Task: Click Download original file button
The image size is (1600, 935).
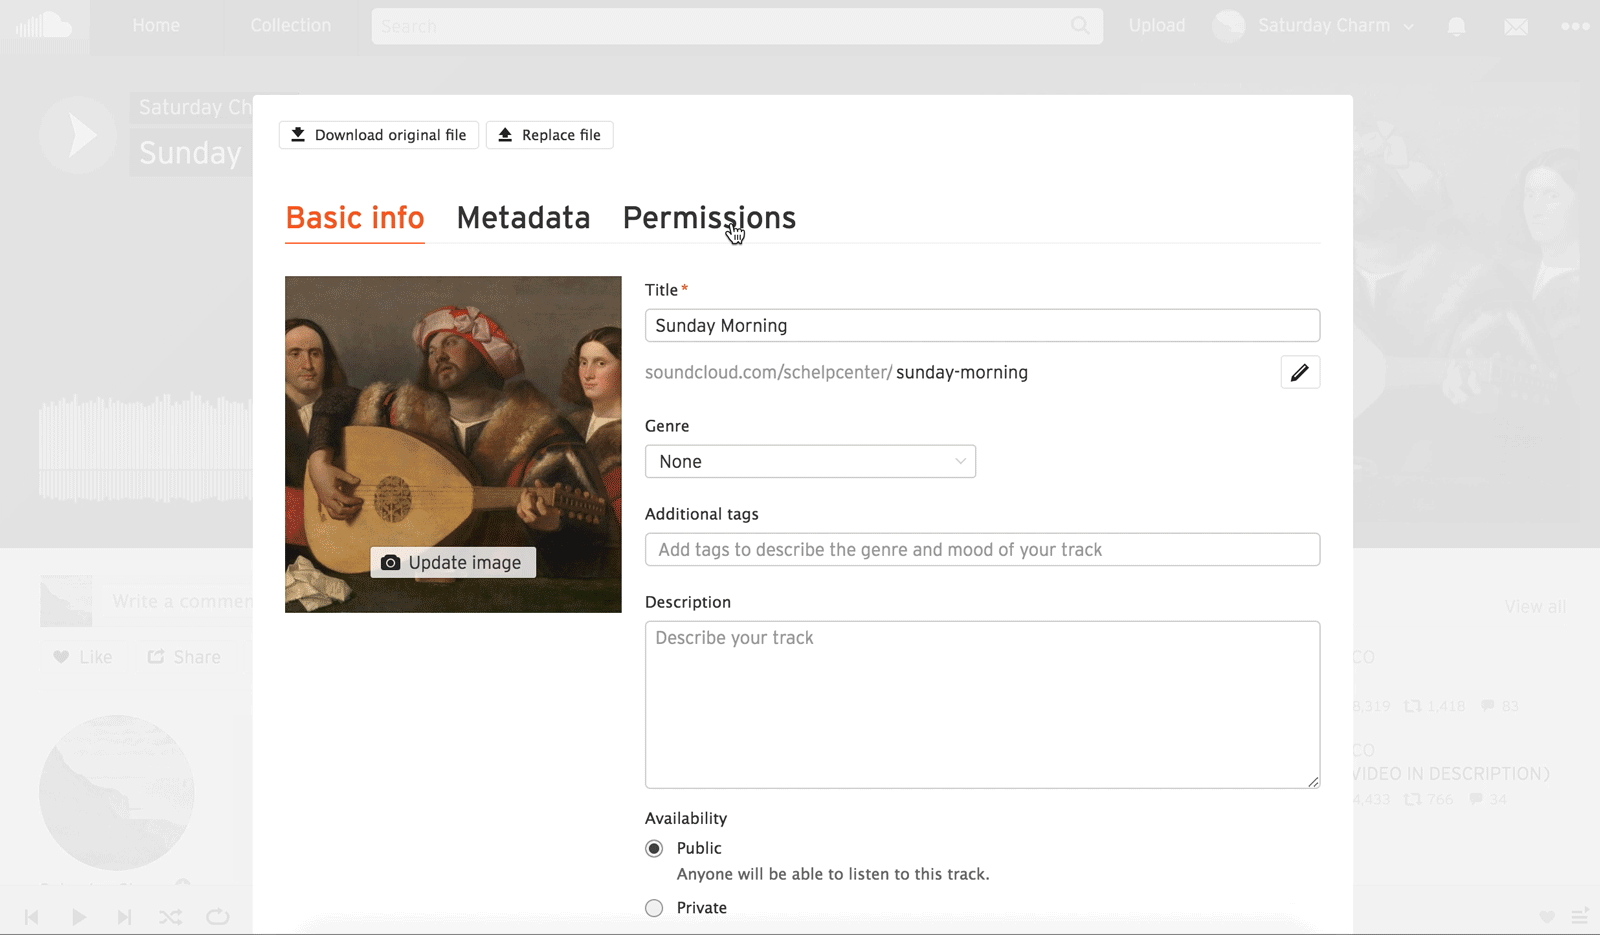Action: [379, 135]
